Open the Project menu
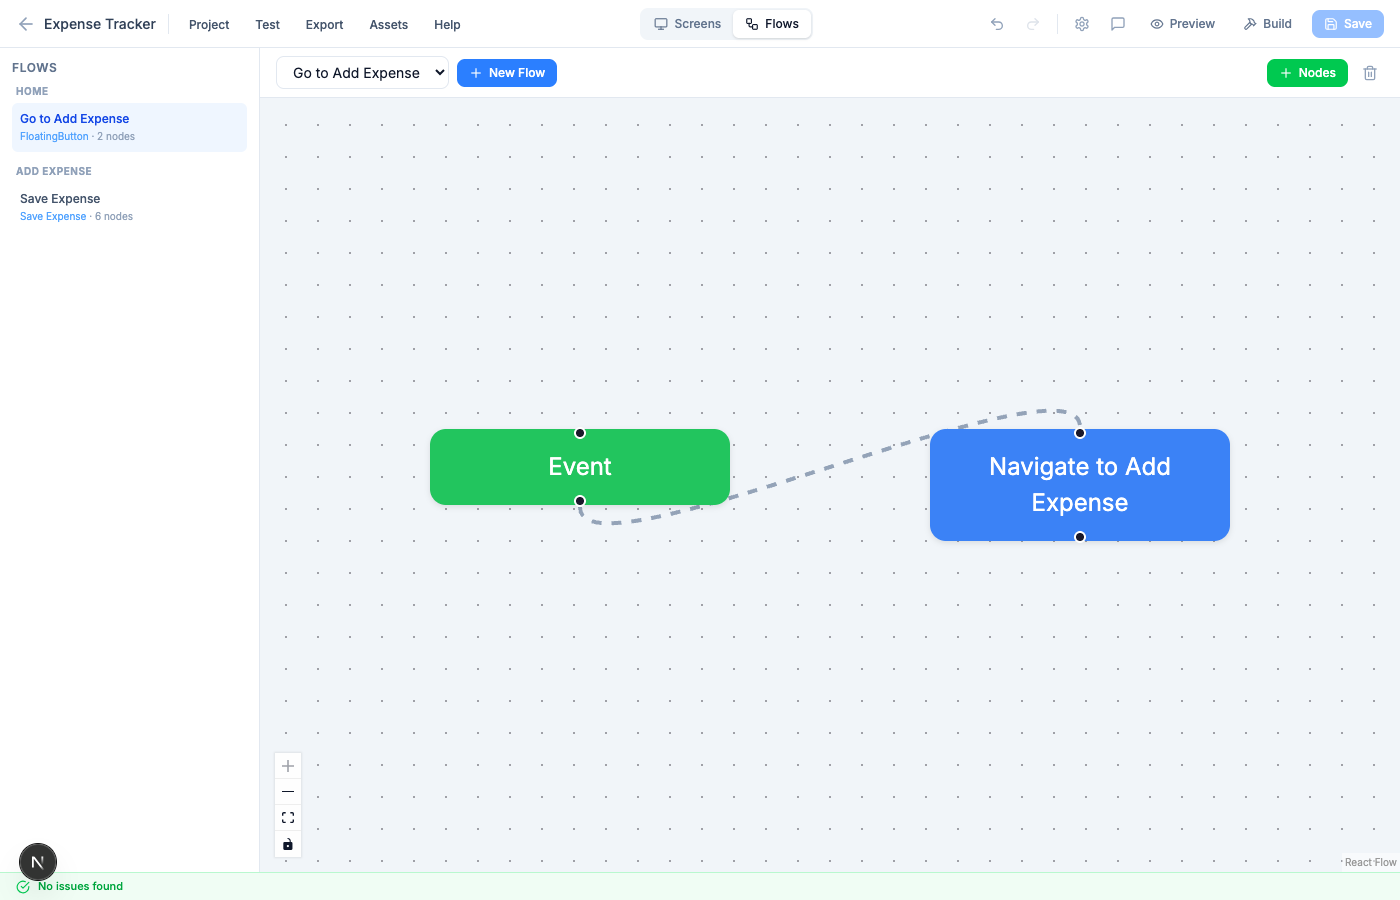This screenshot has width=1400, height=900. [209, 24]
